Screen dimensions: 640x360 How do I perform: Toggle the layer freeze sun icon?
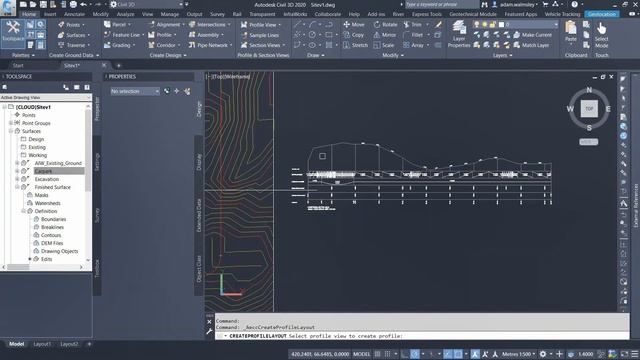(x=484, y=24)
